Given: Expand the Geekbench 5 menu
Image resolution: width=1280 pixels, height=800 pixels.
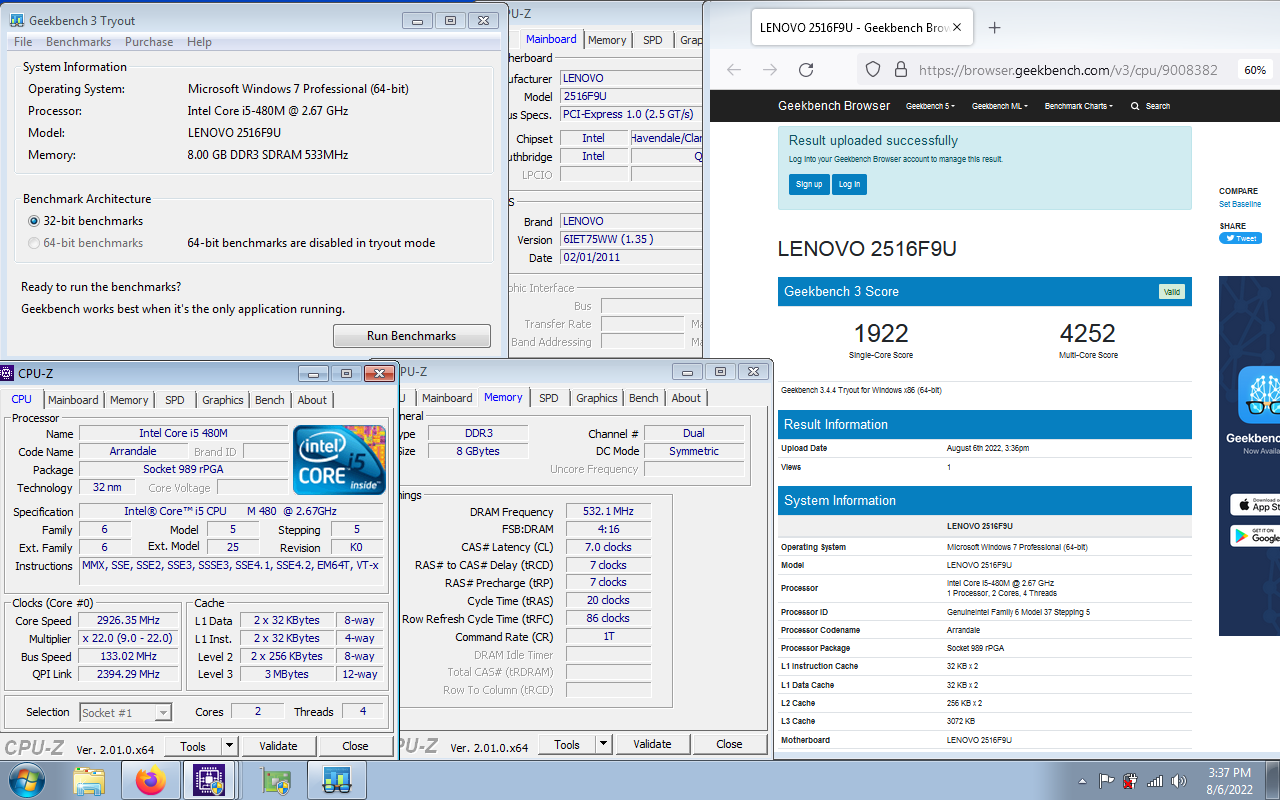Looking at the screenshot, I should [x=930, y=106].
